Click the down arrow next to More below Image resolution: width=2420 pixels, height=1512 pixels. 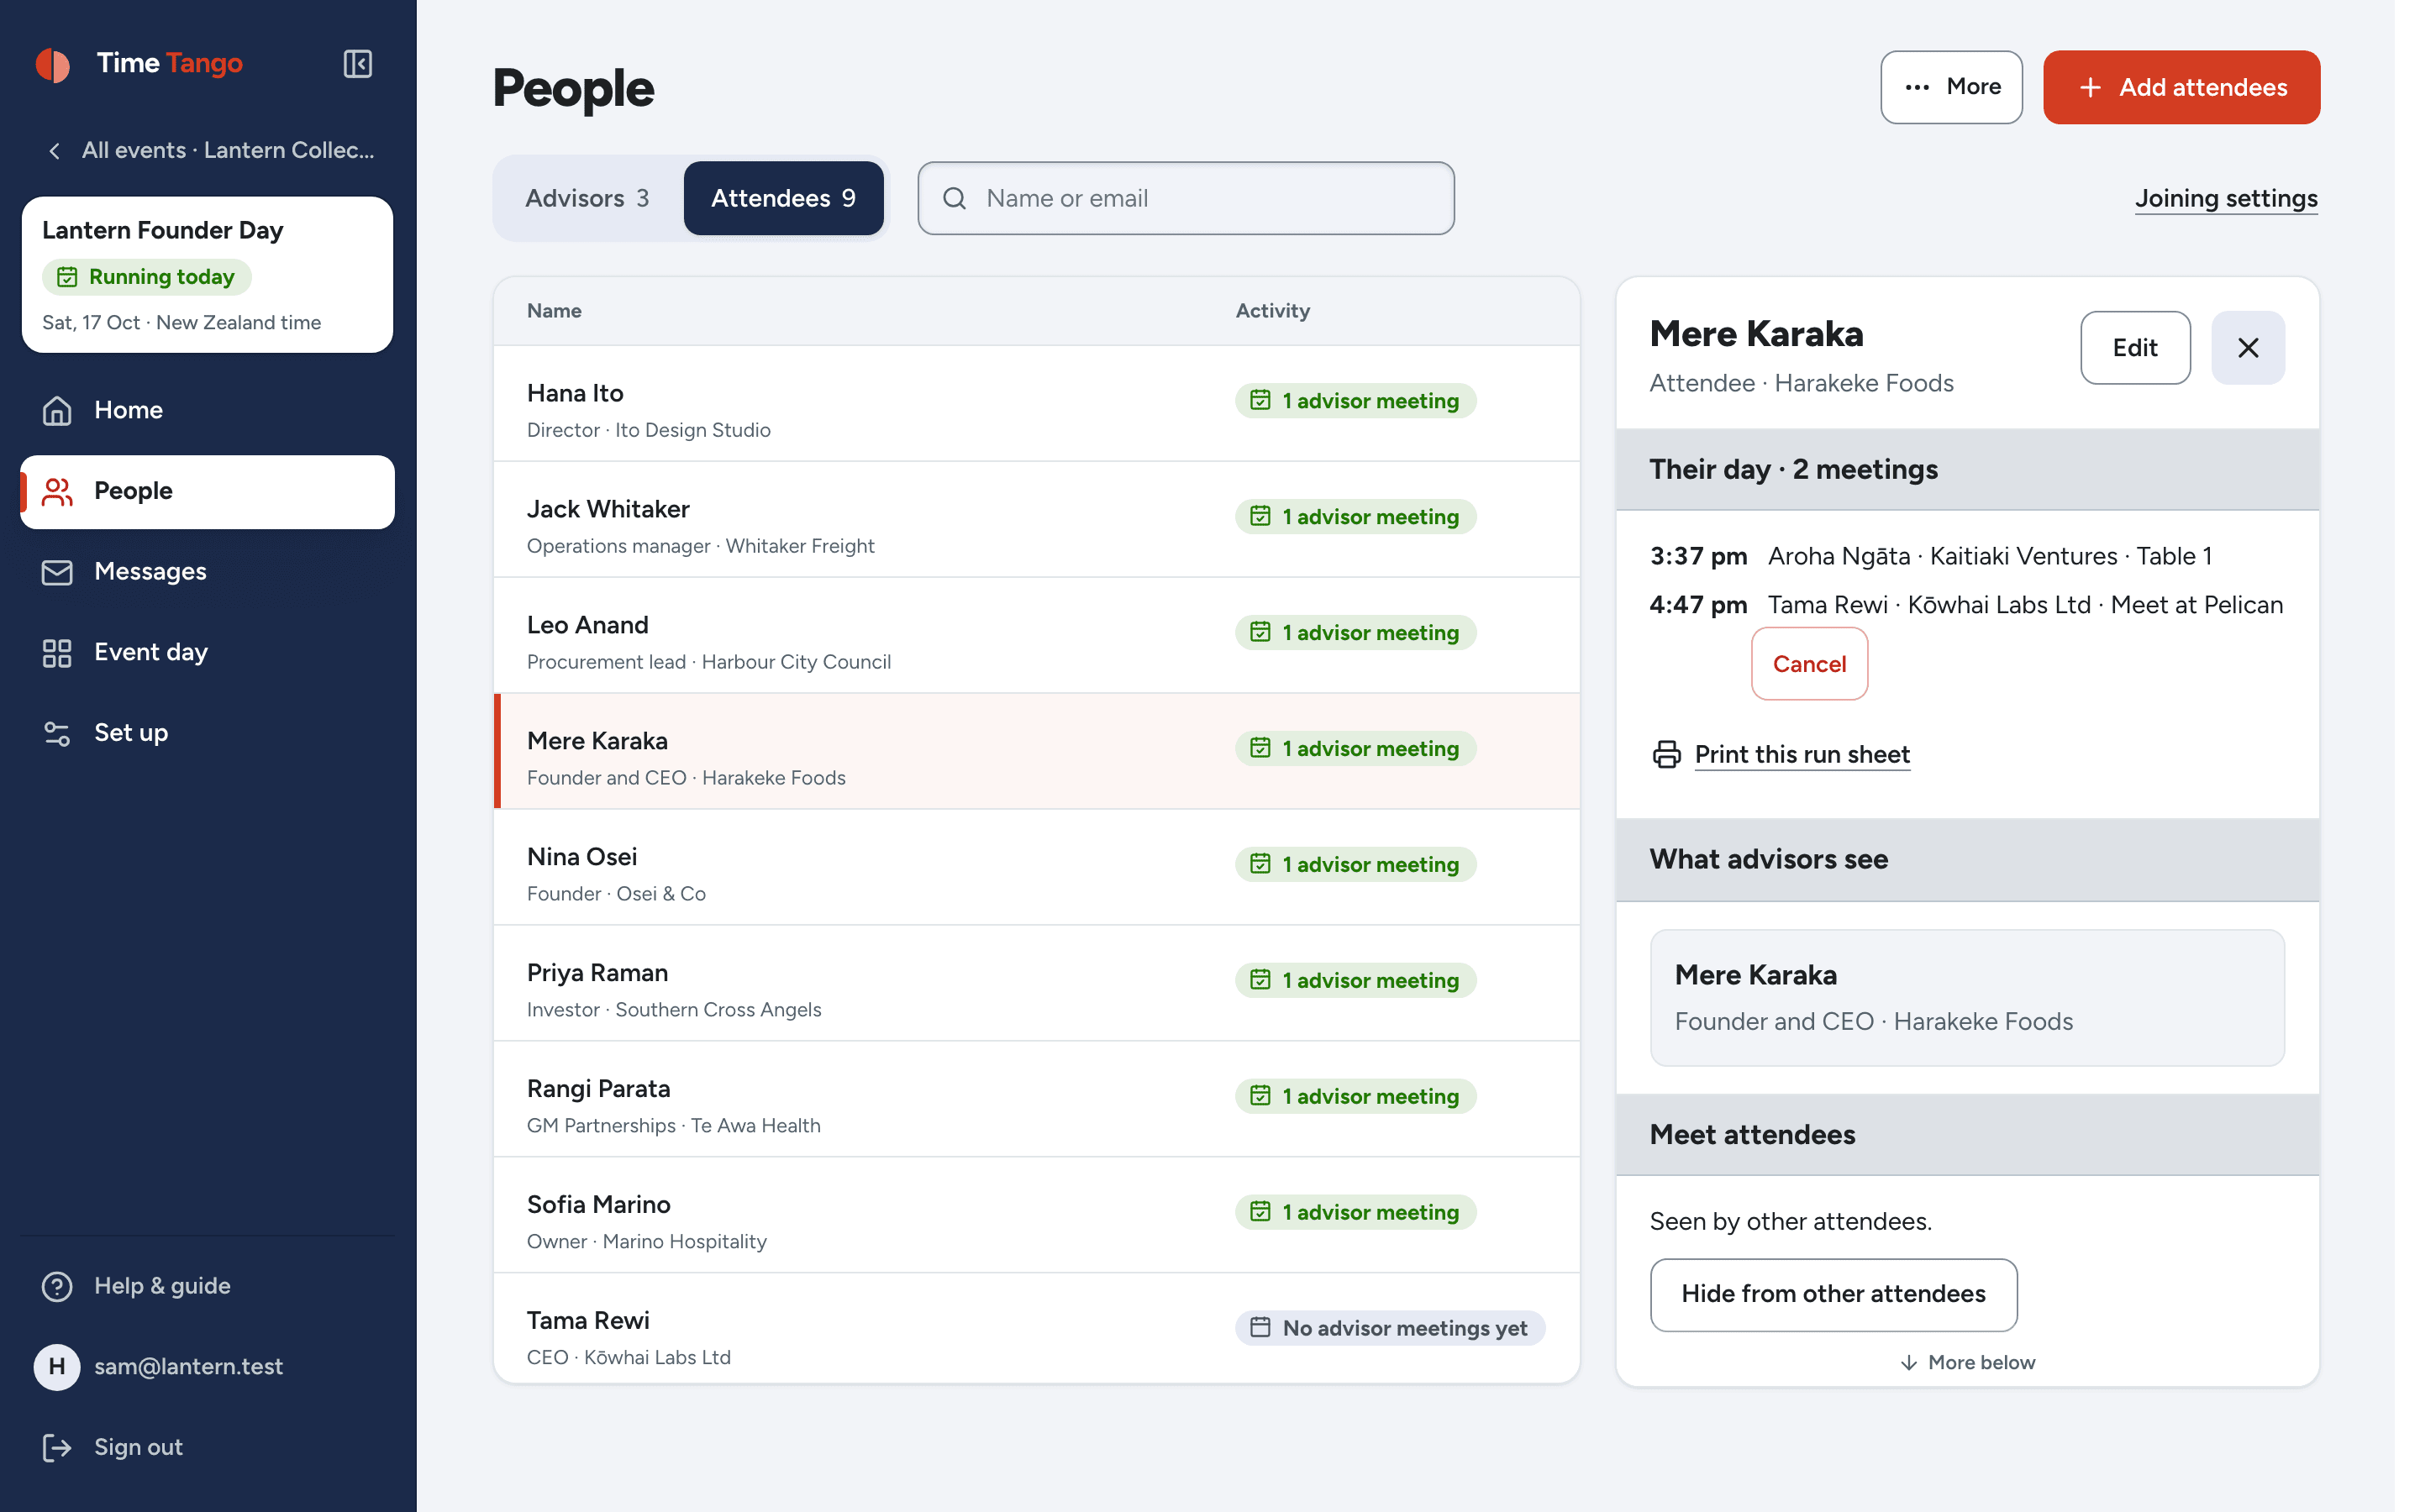(1909, 1362)
